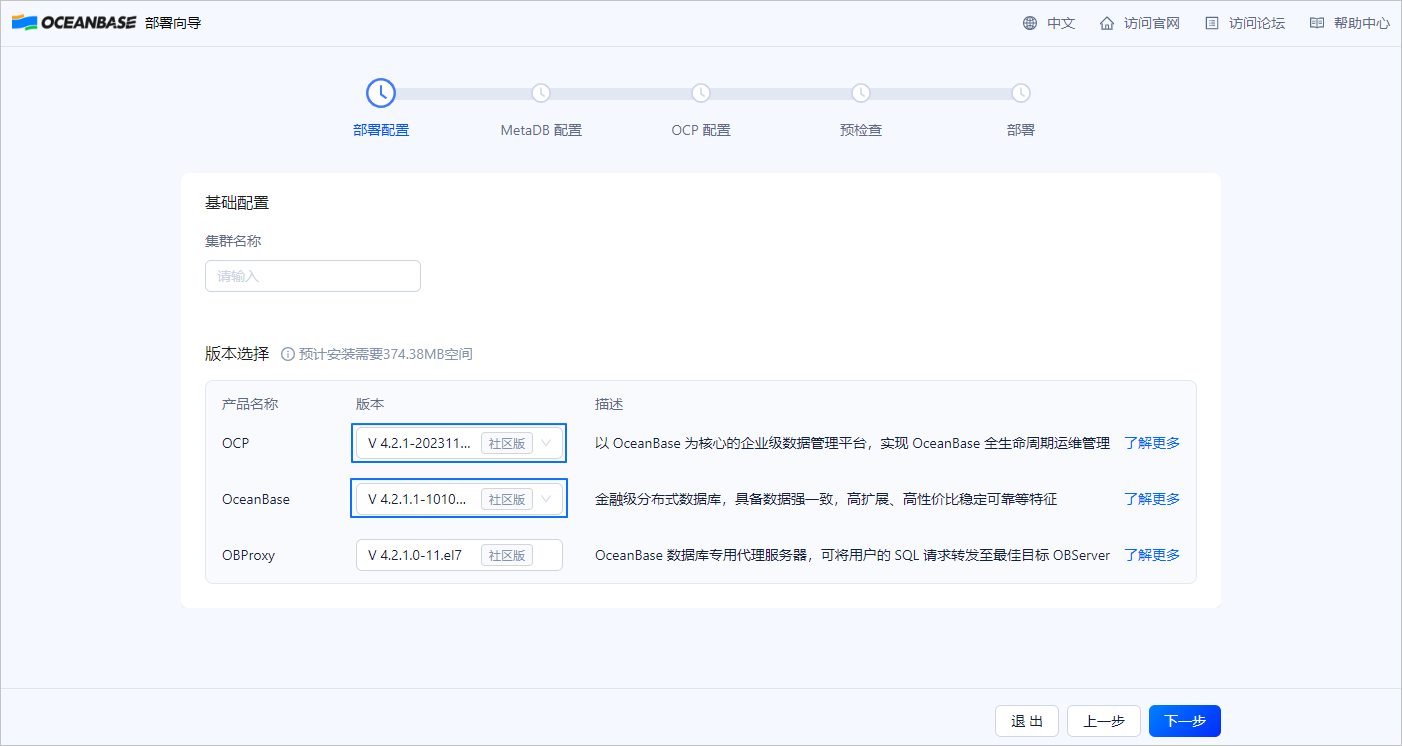The width and height of the screenshot is (1402, 746).
Task: Click the OCP dropdown arrow chevron
Action: (x=546, y=443)
